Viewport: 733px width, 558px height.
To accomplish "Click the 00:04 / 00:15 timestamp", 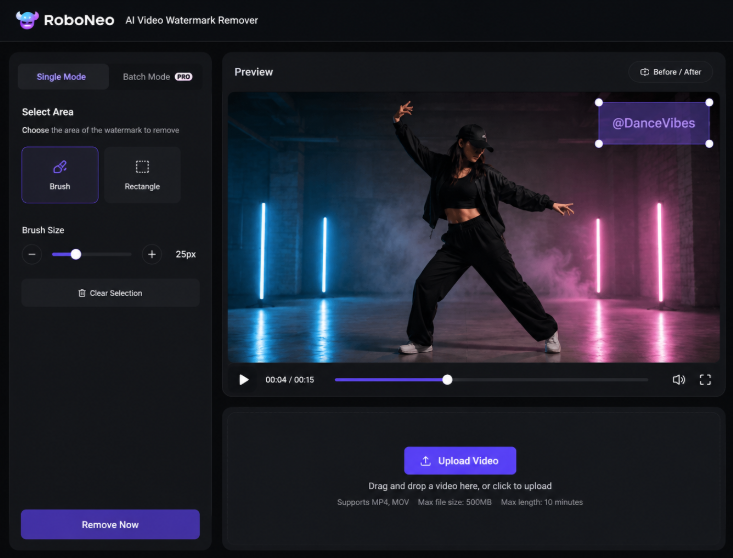I will pyautogui.click(x=290, y=379).
